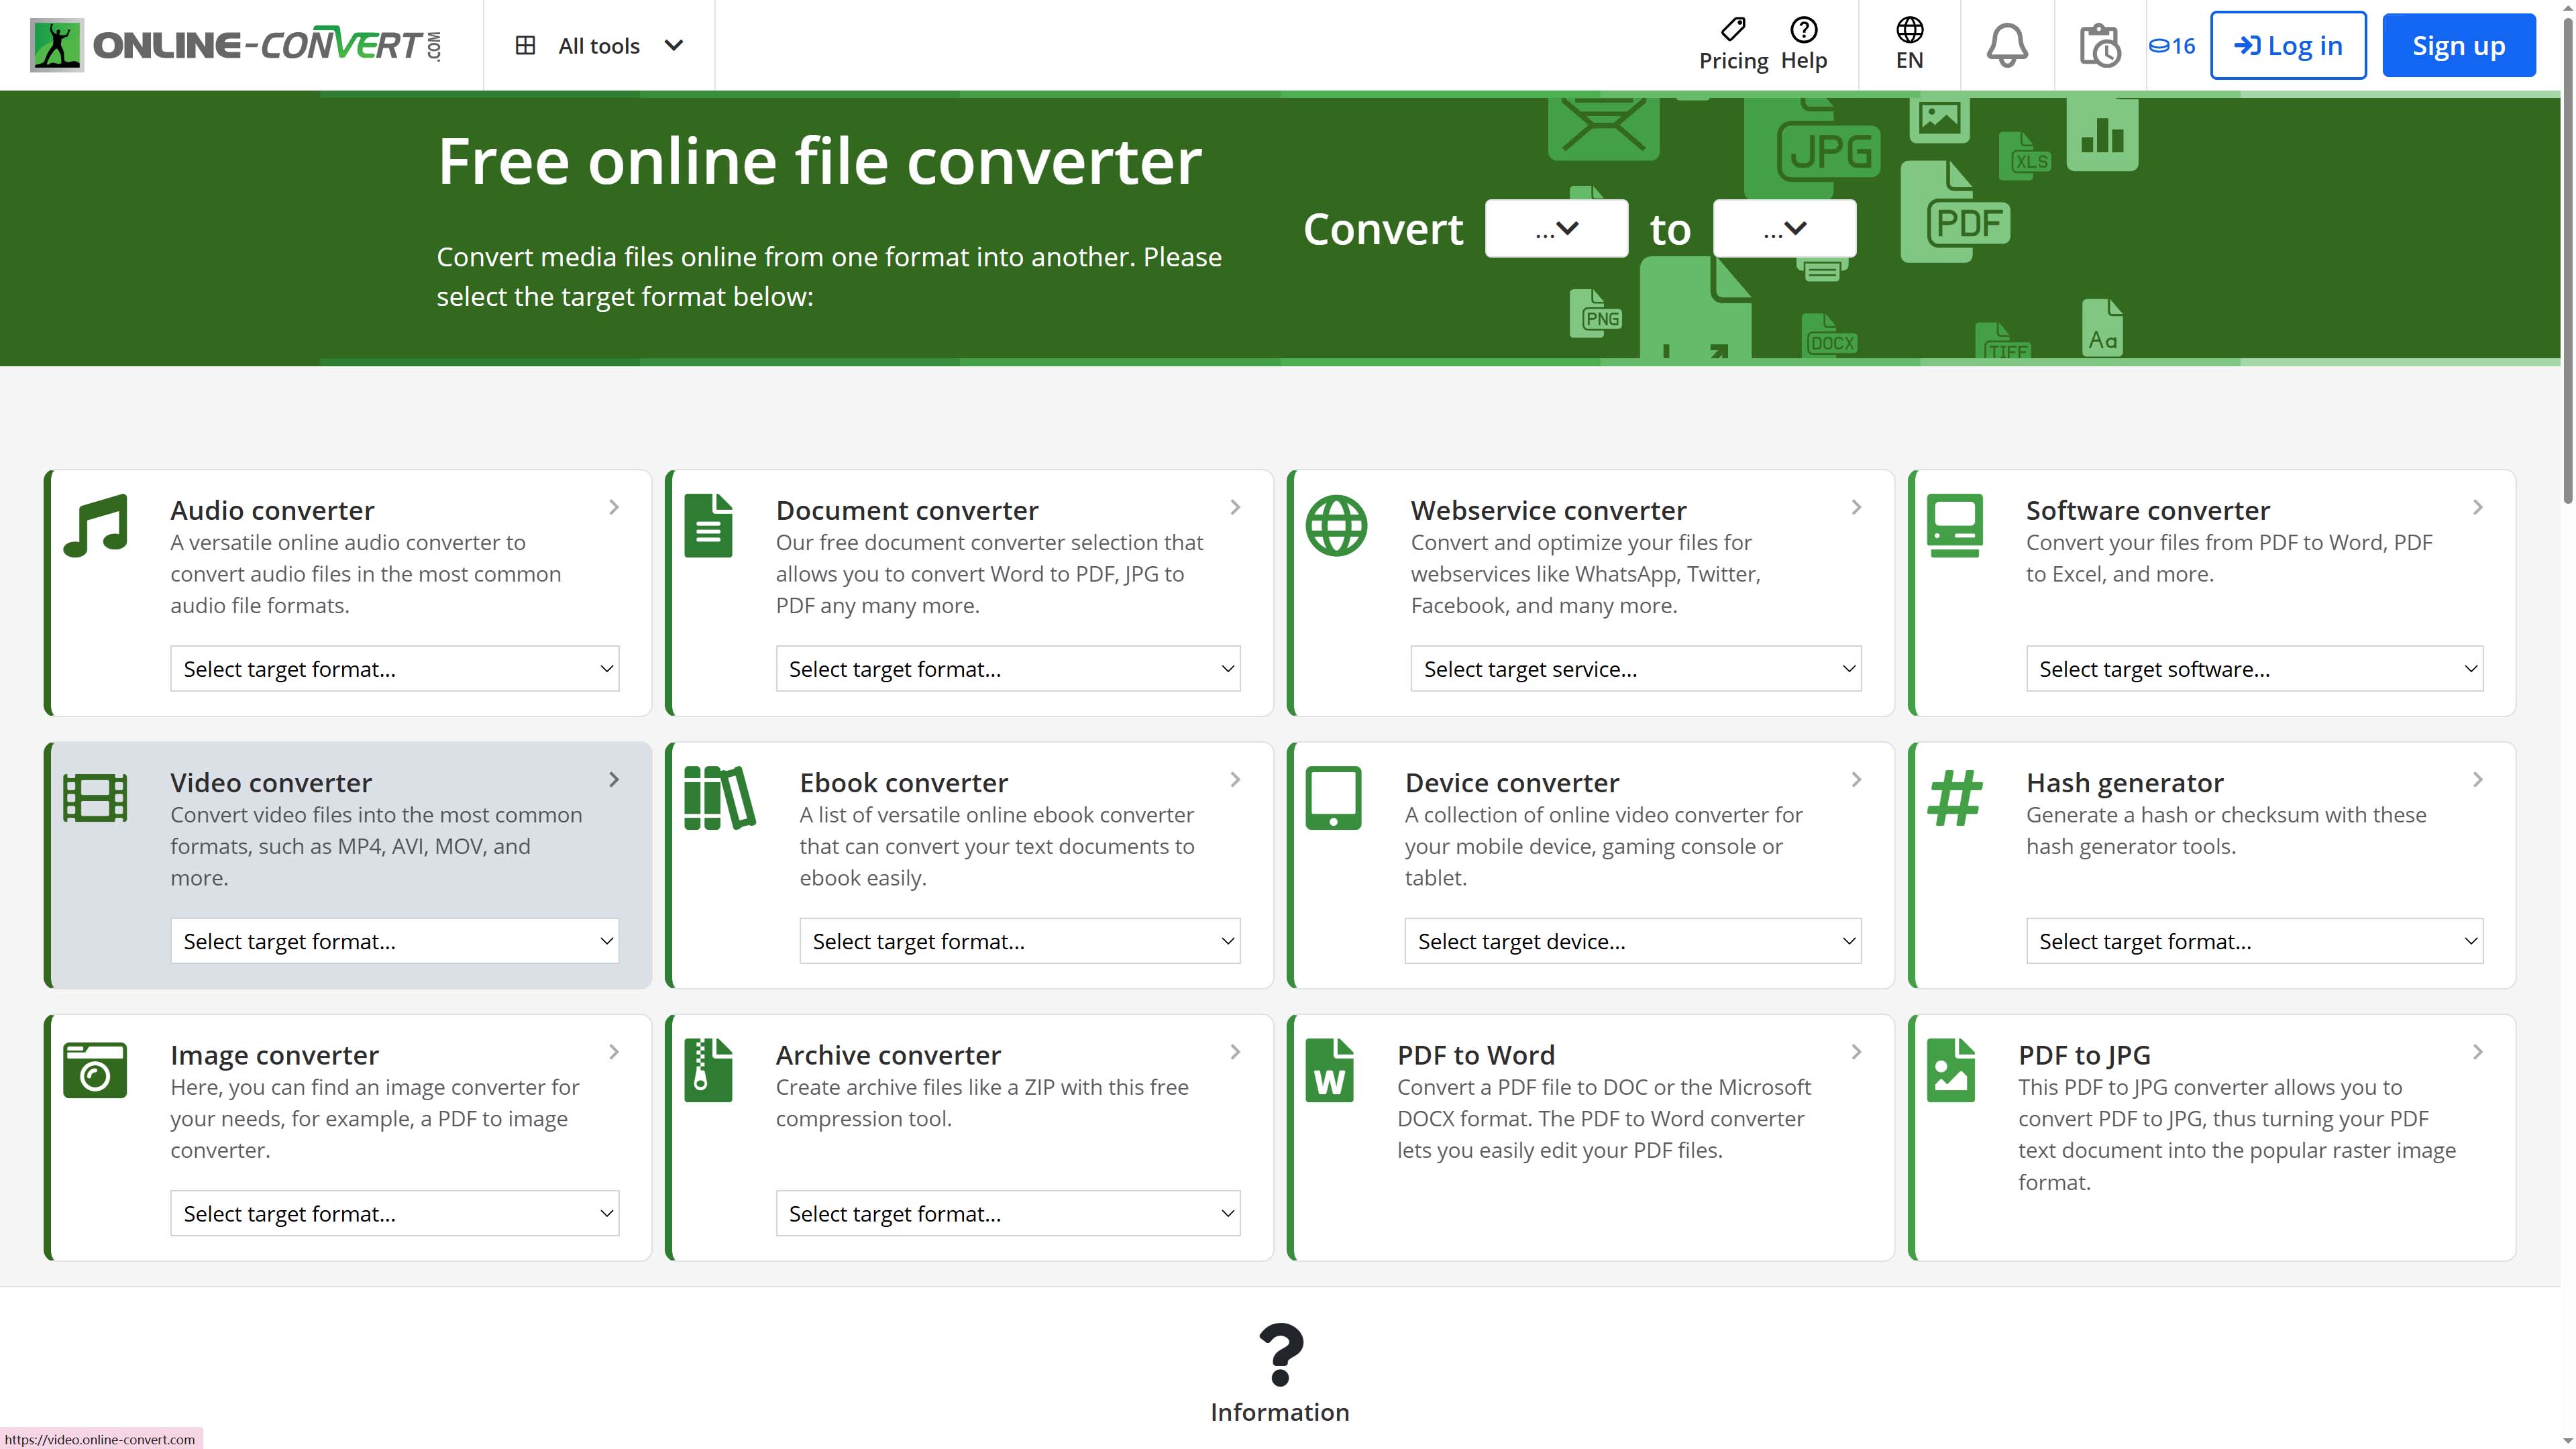2576x1449 pixels.
Task: Open the Pricing page
Action: (1733, 45)
